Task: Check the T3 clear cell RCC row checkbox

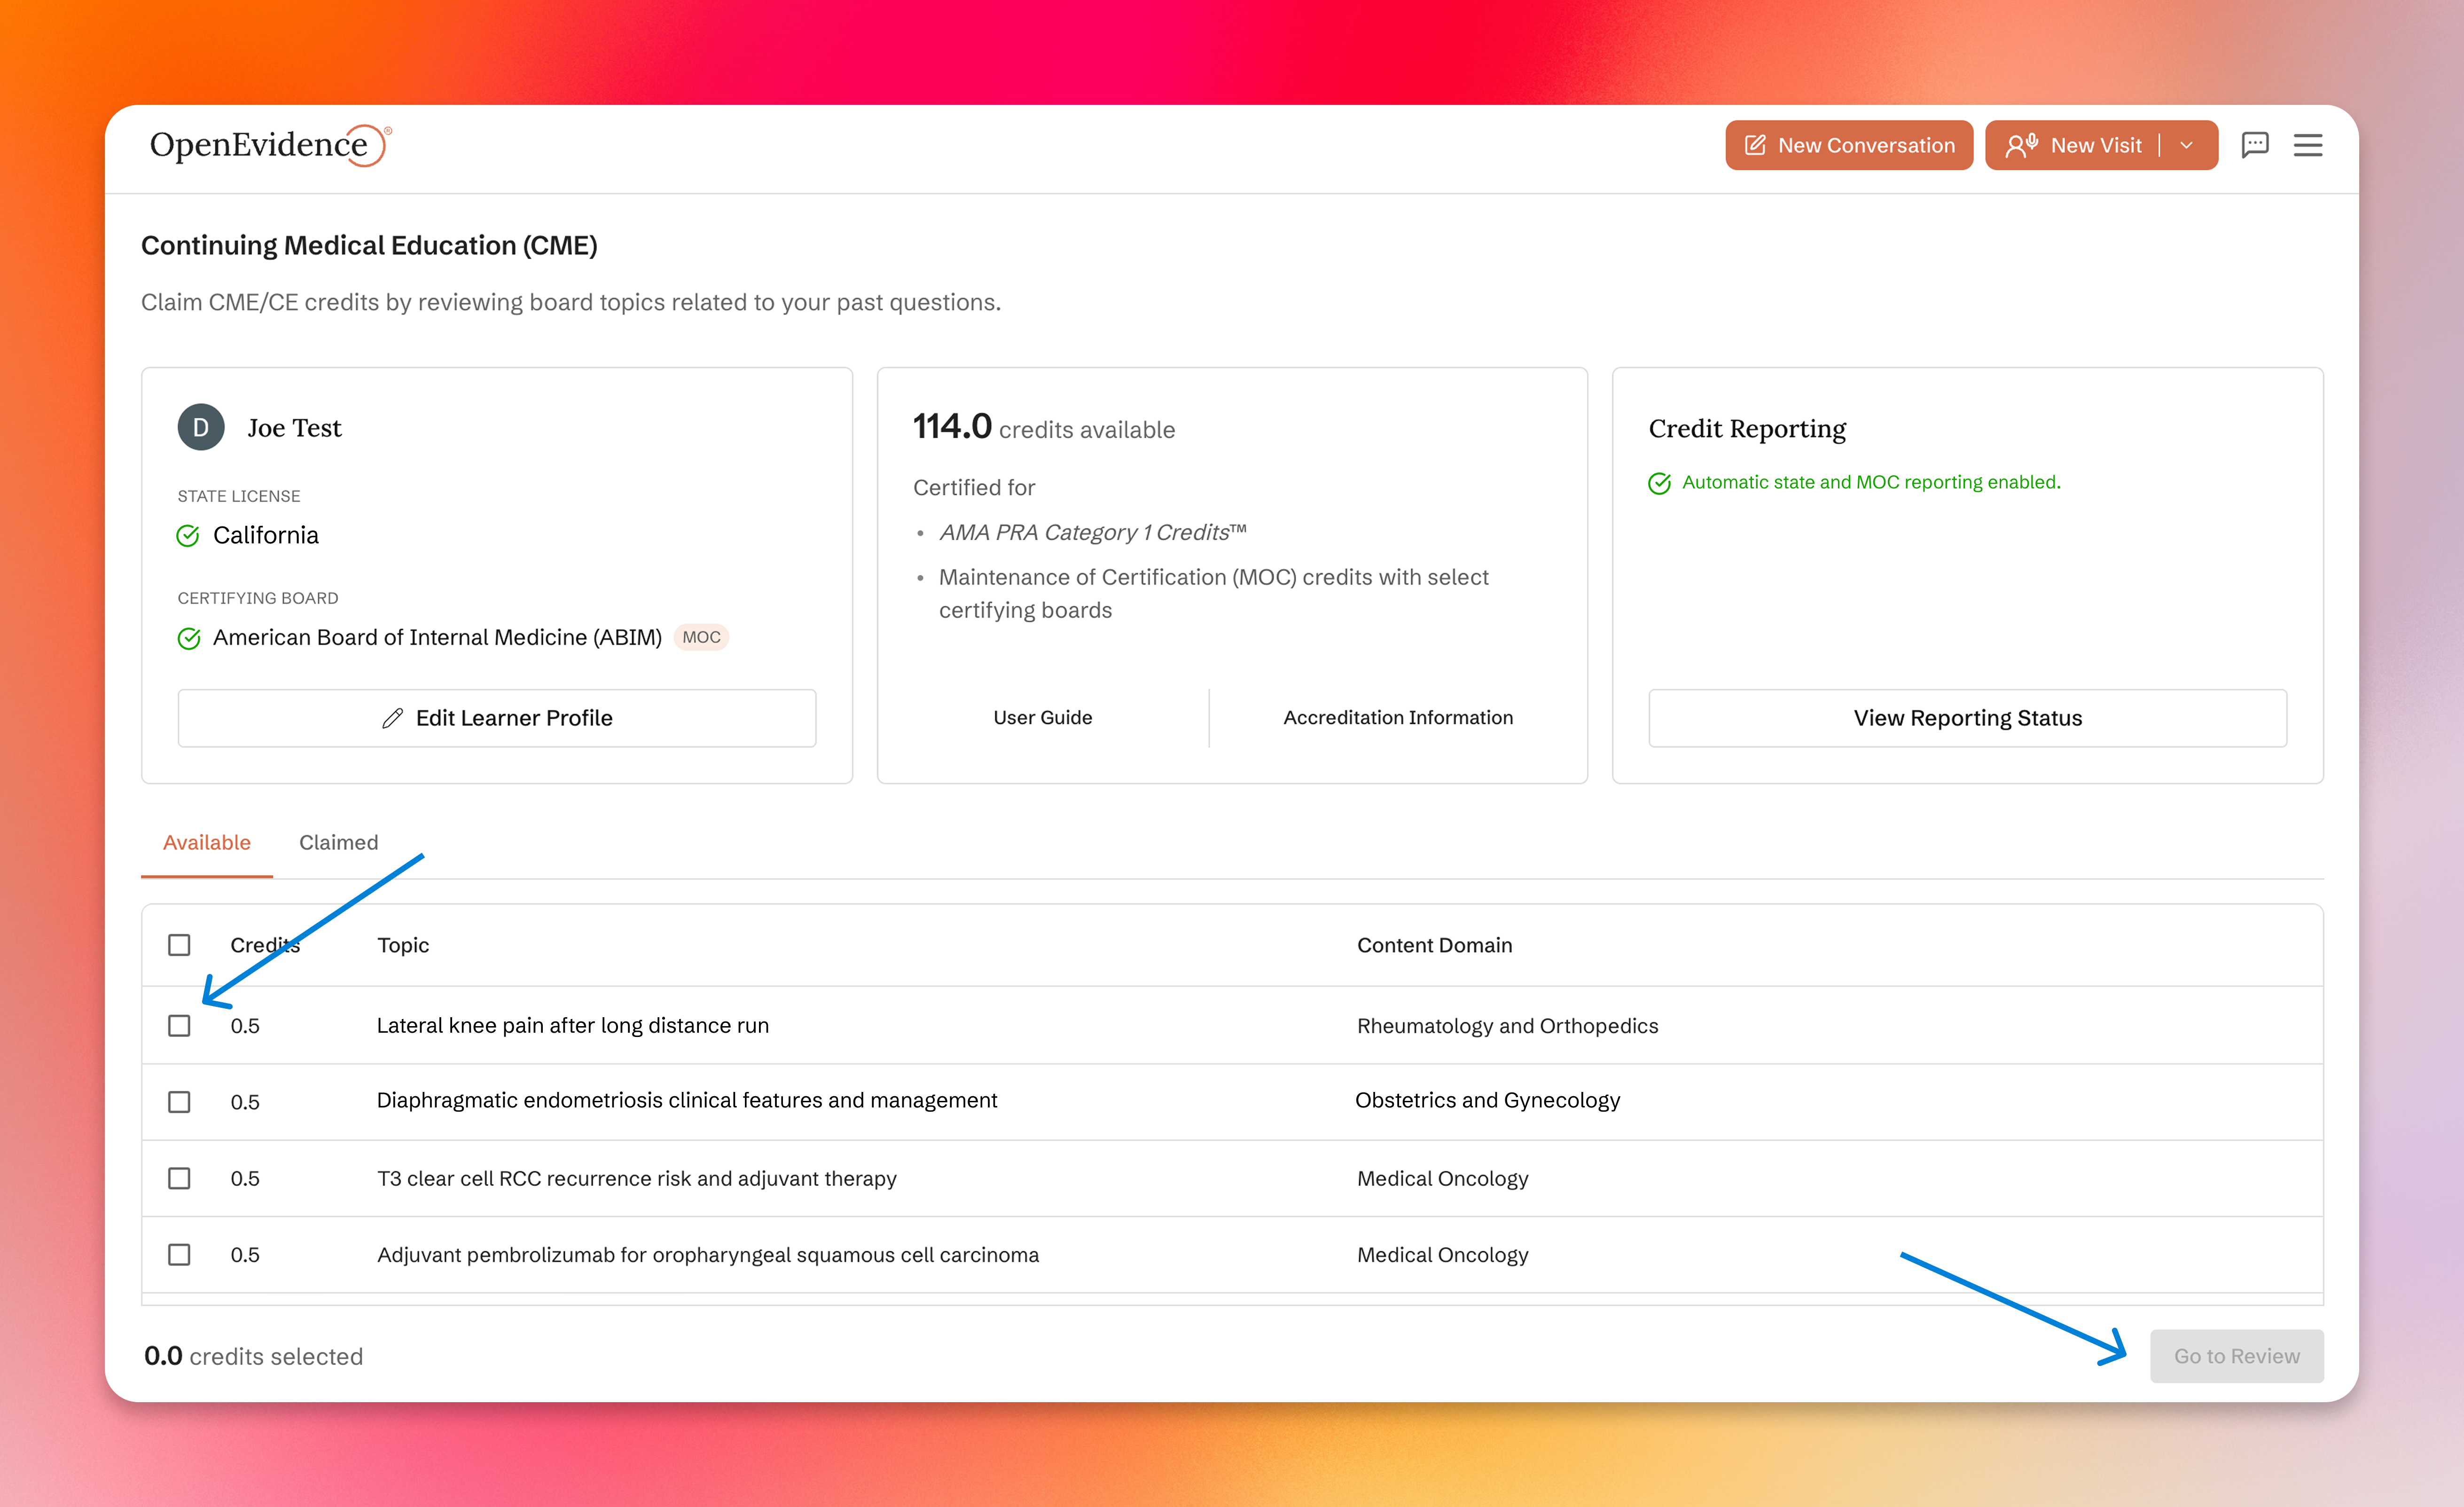Action: (x=179, y=1178)
